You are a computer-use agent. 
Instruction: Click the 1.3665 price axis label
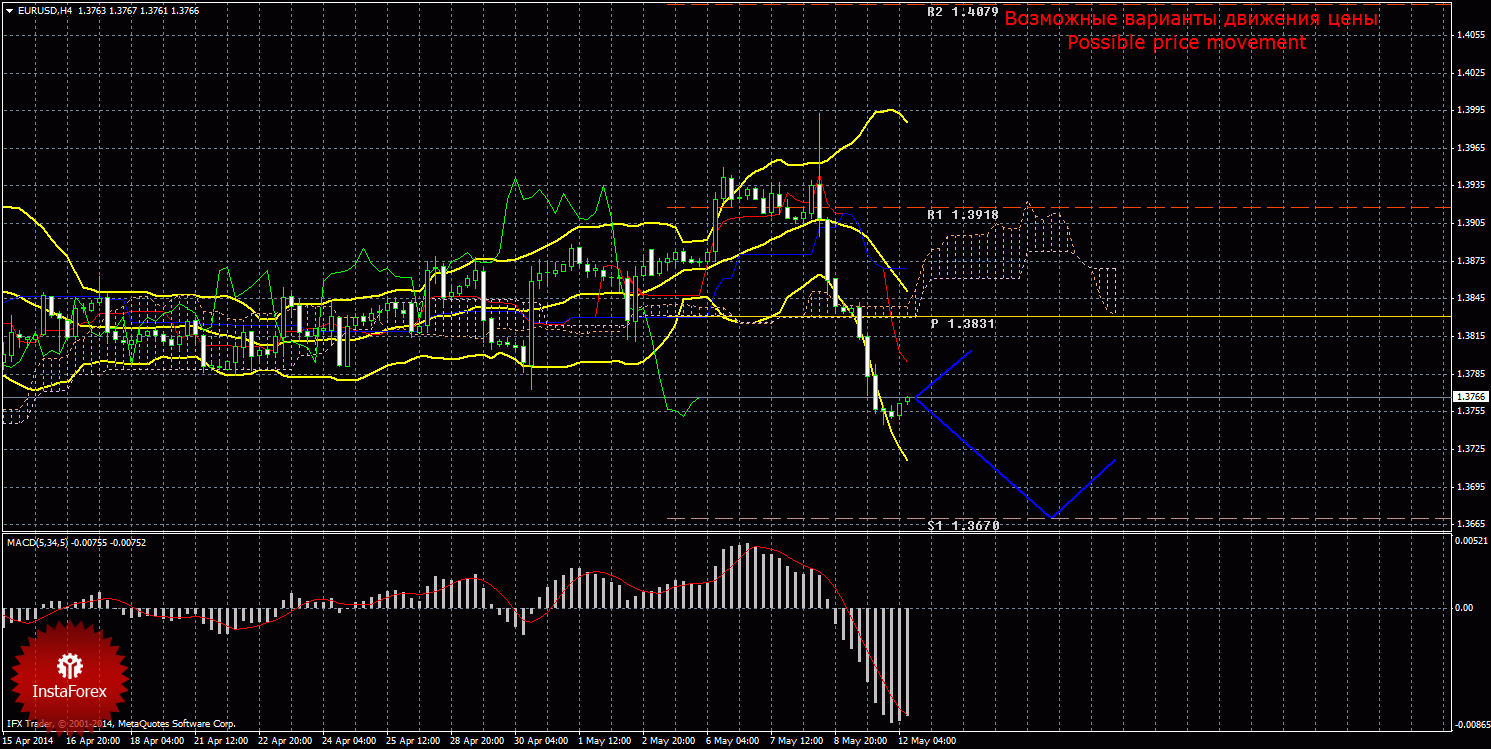tap(1469, 524)
